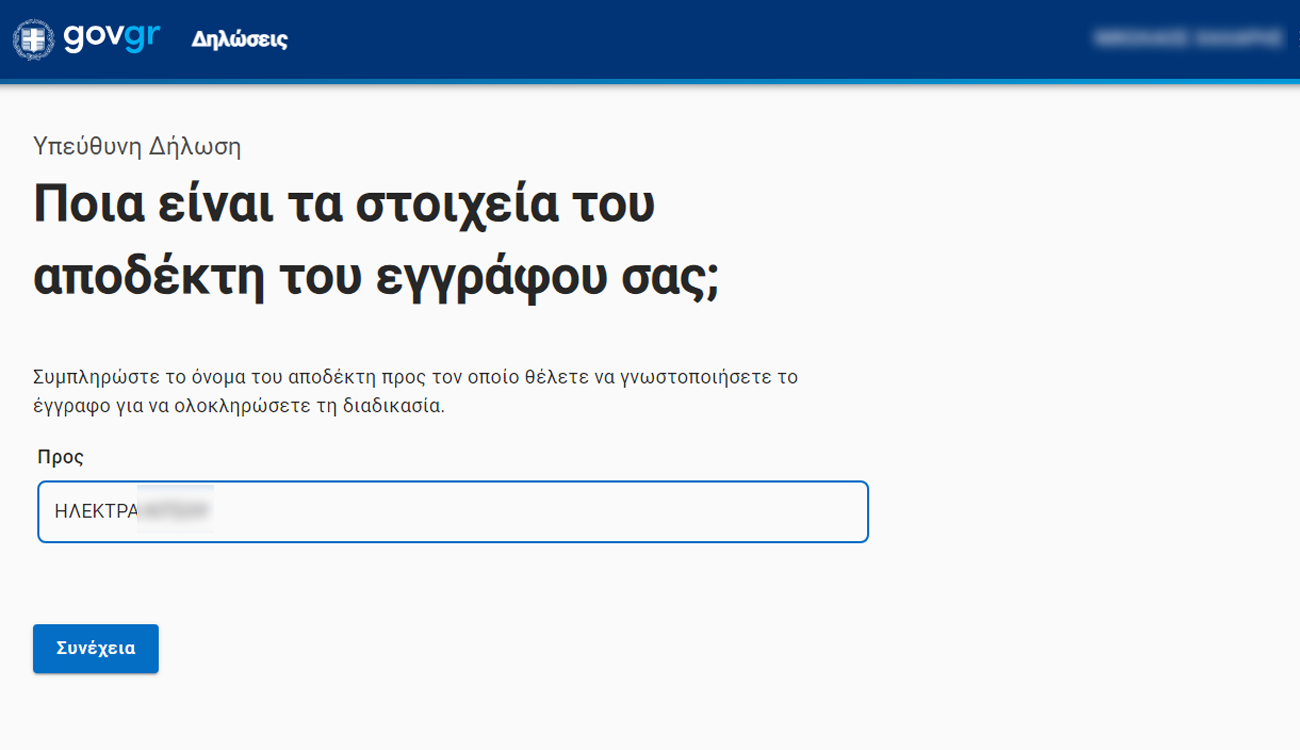
Task: Focus the "Προς" recipient input field
Action: 500,512
